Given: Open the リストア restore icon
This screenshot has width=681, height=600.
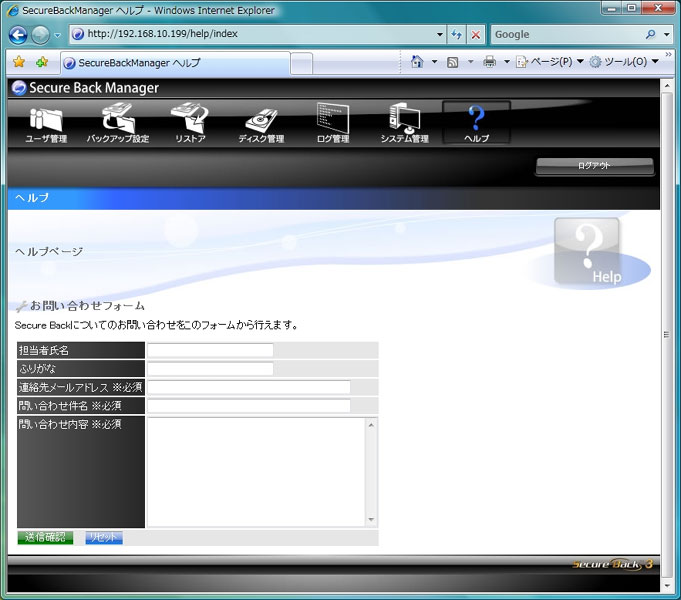Looking at the screenshot, I should [x=190, y=123].
